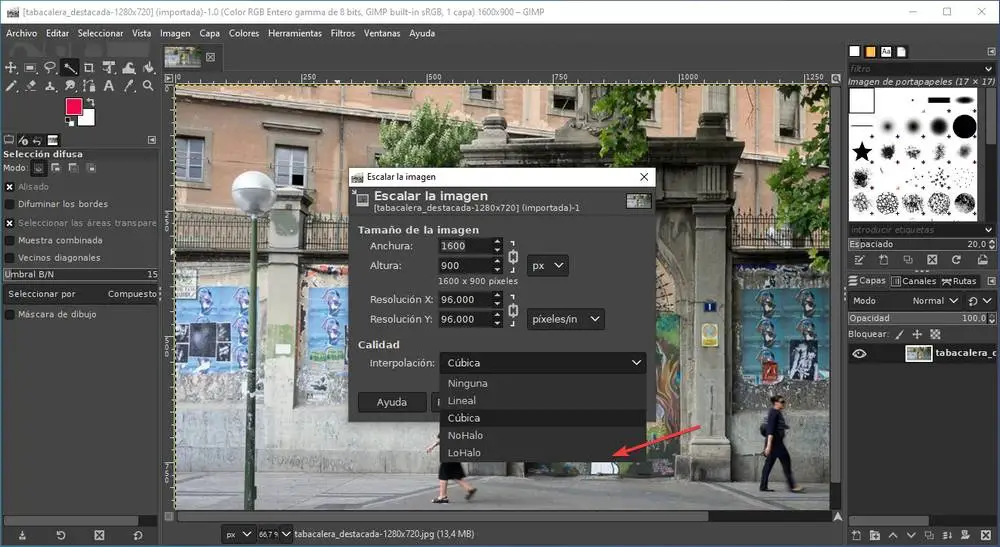1000x547 pixels.
Task: Choose Lineal interpolation option
Action: click(x=543, y=400)
